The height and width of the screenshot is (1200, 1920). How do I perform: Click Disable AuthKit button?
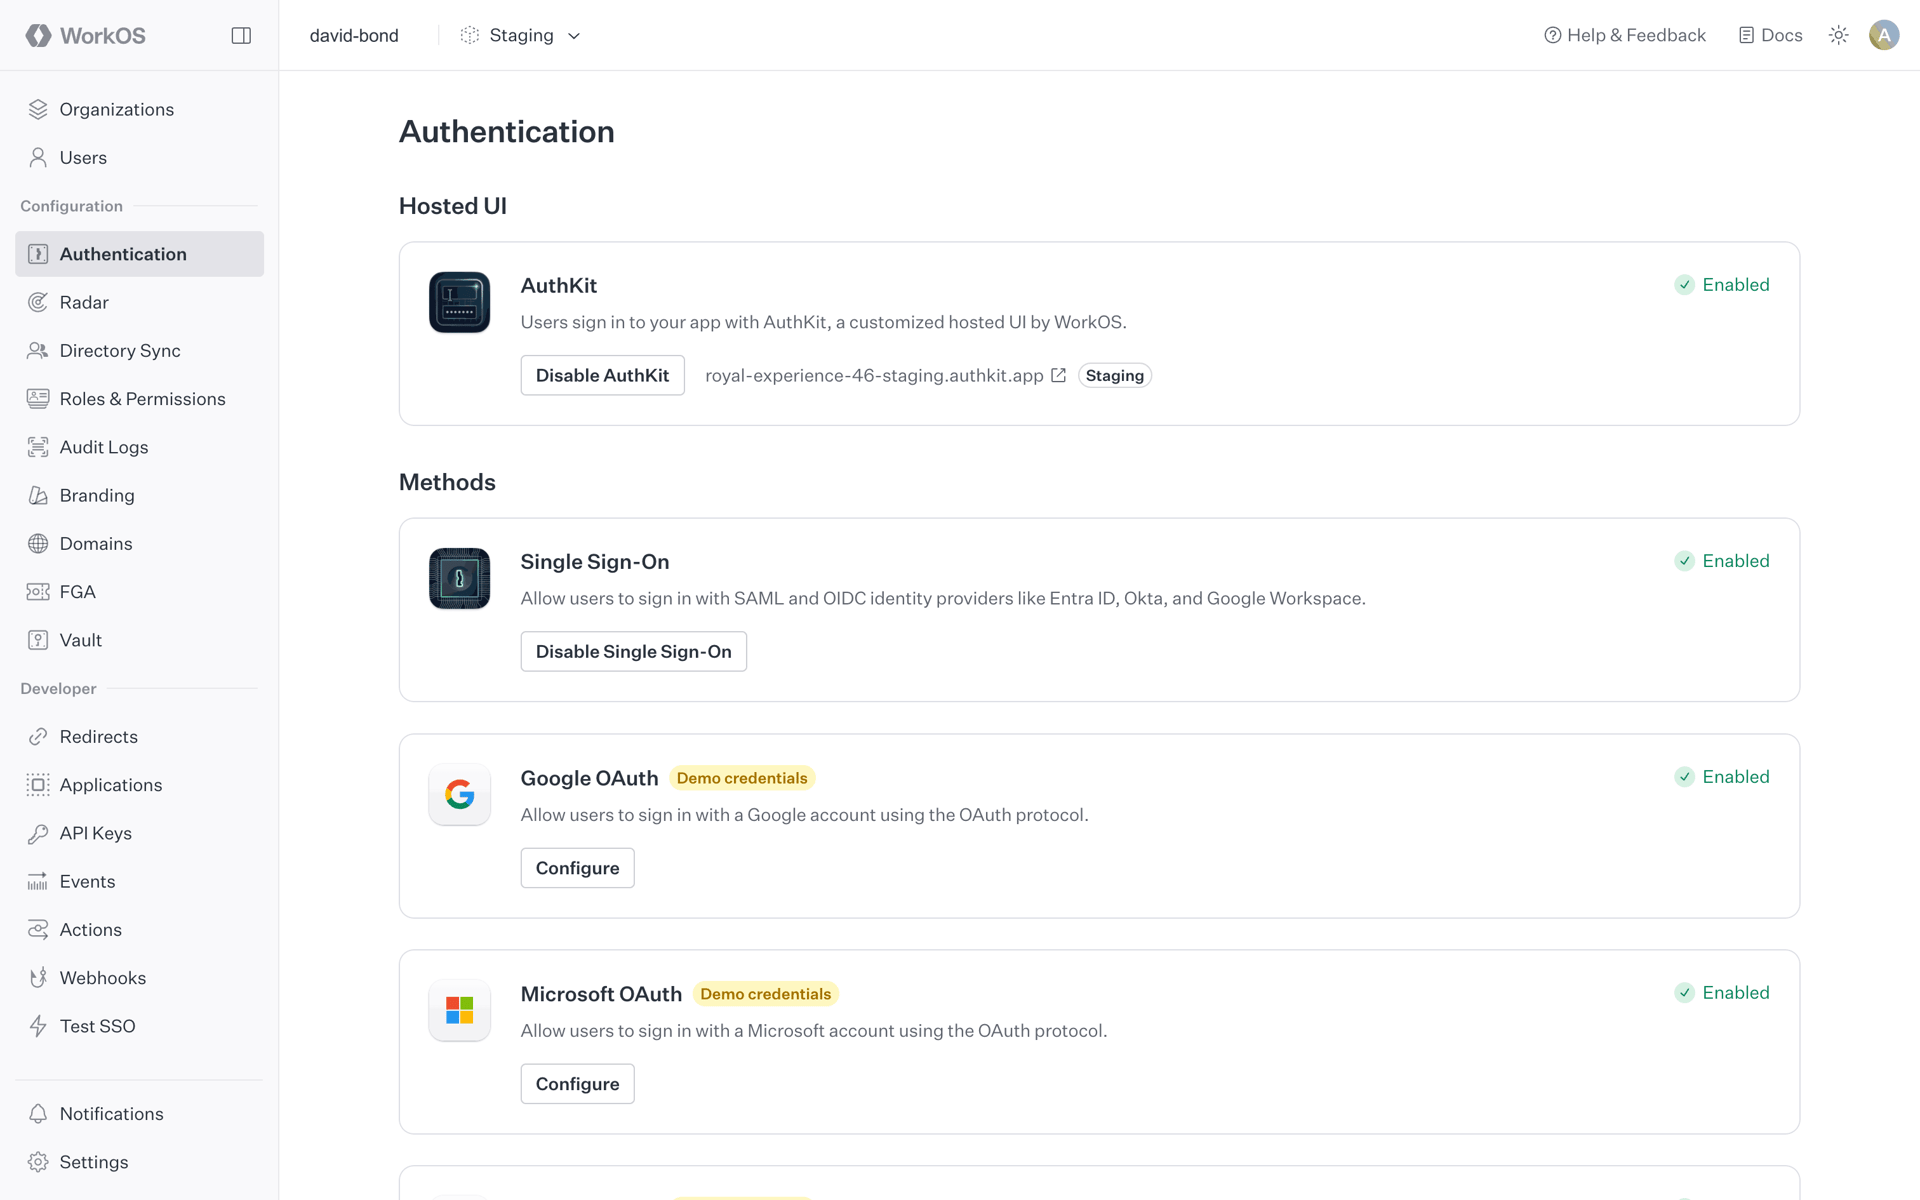point(602,375)
